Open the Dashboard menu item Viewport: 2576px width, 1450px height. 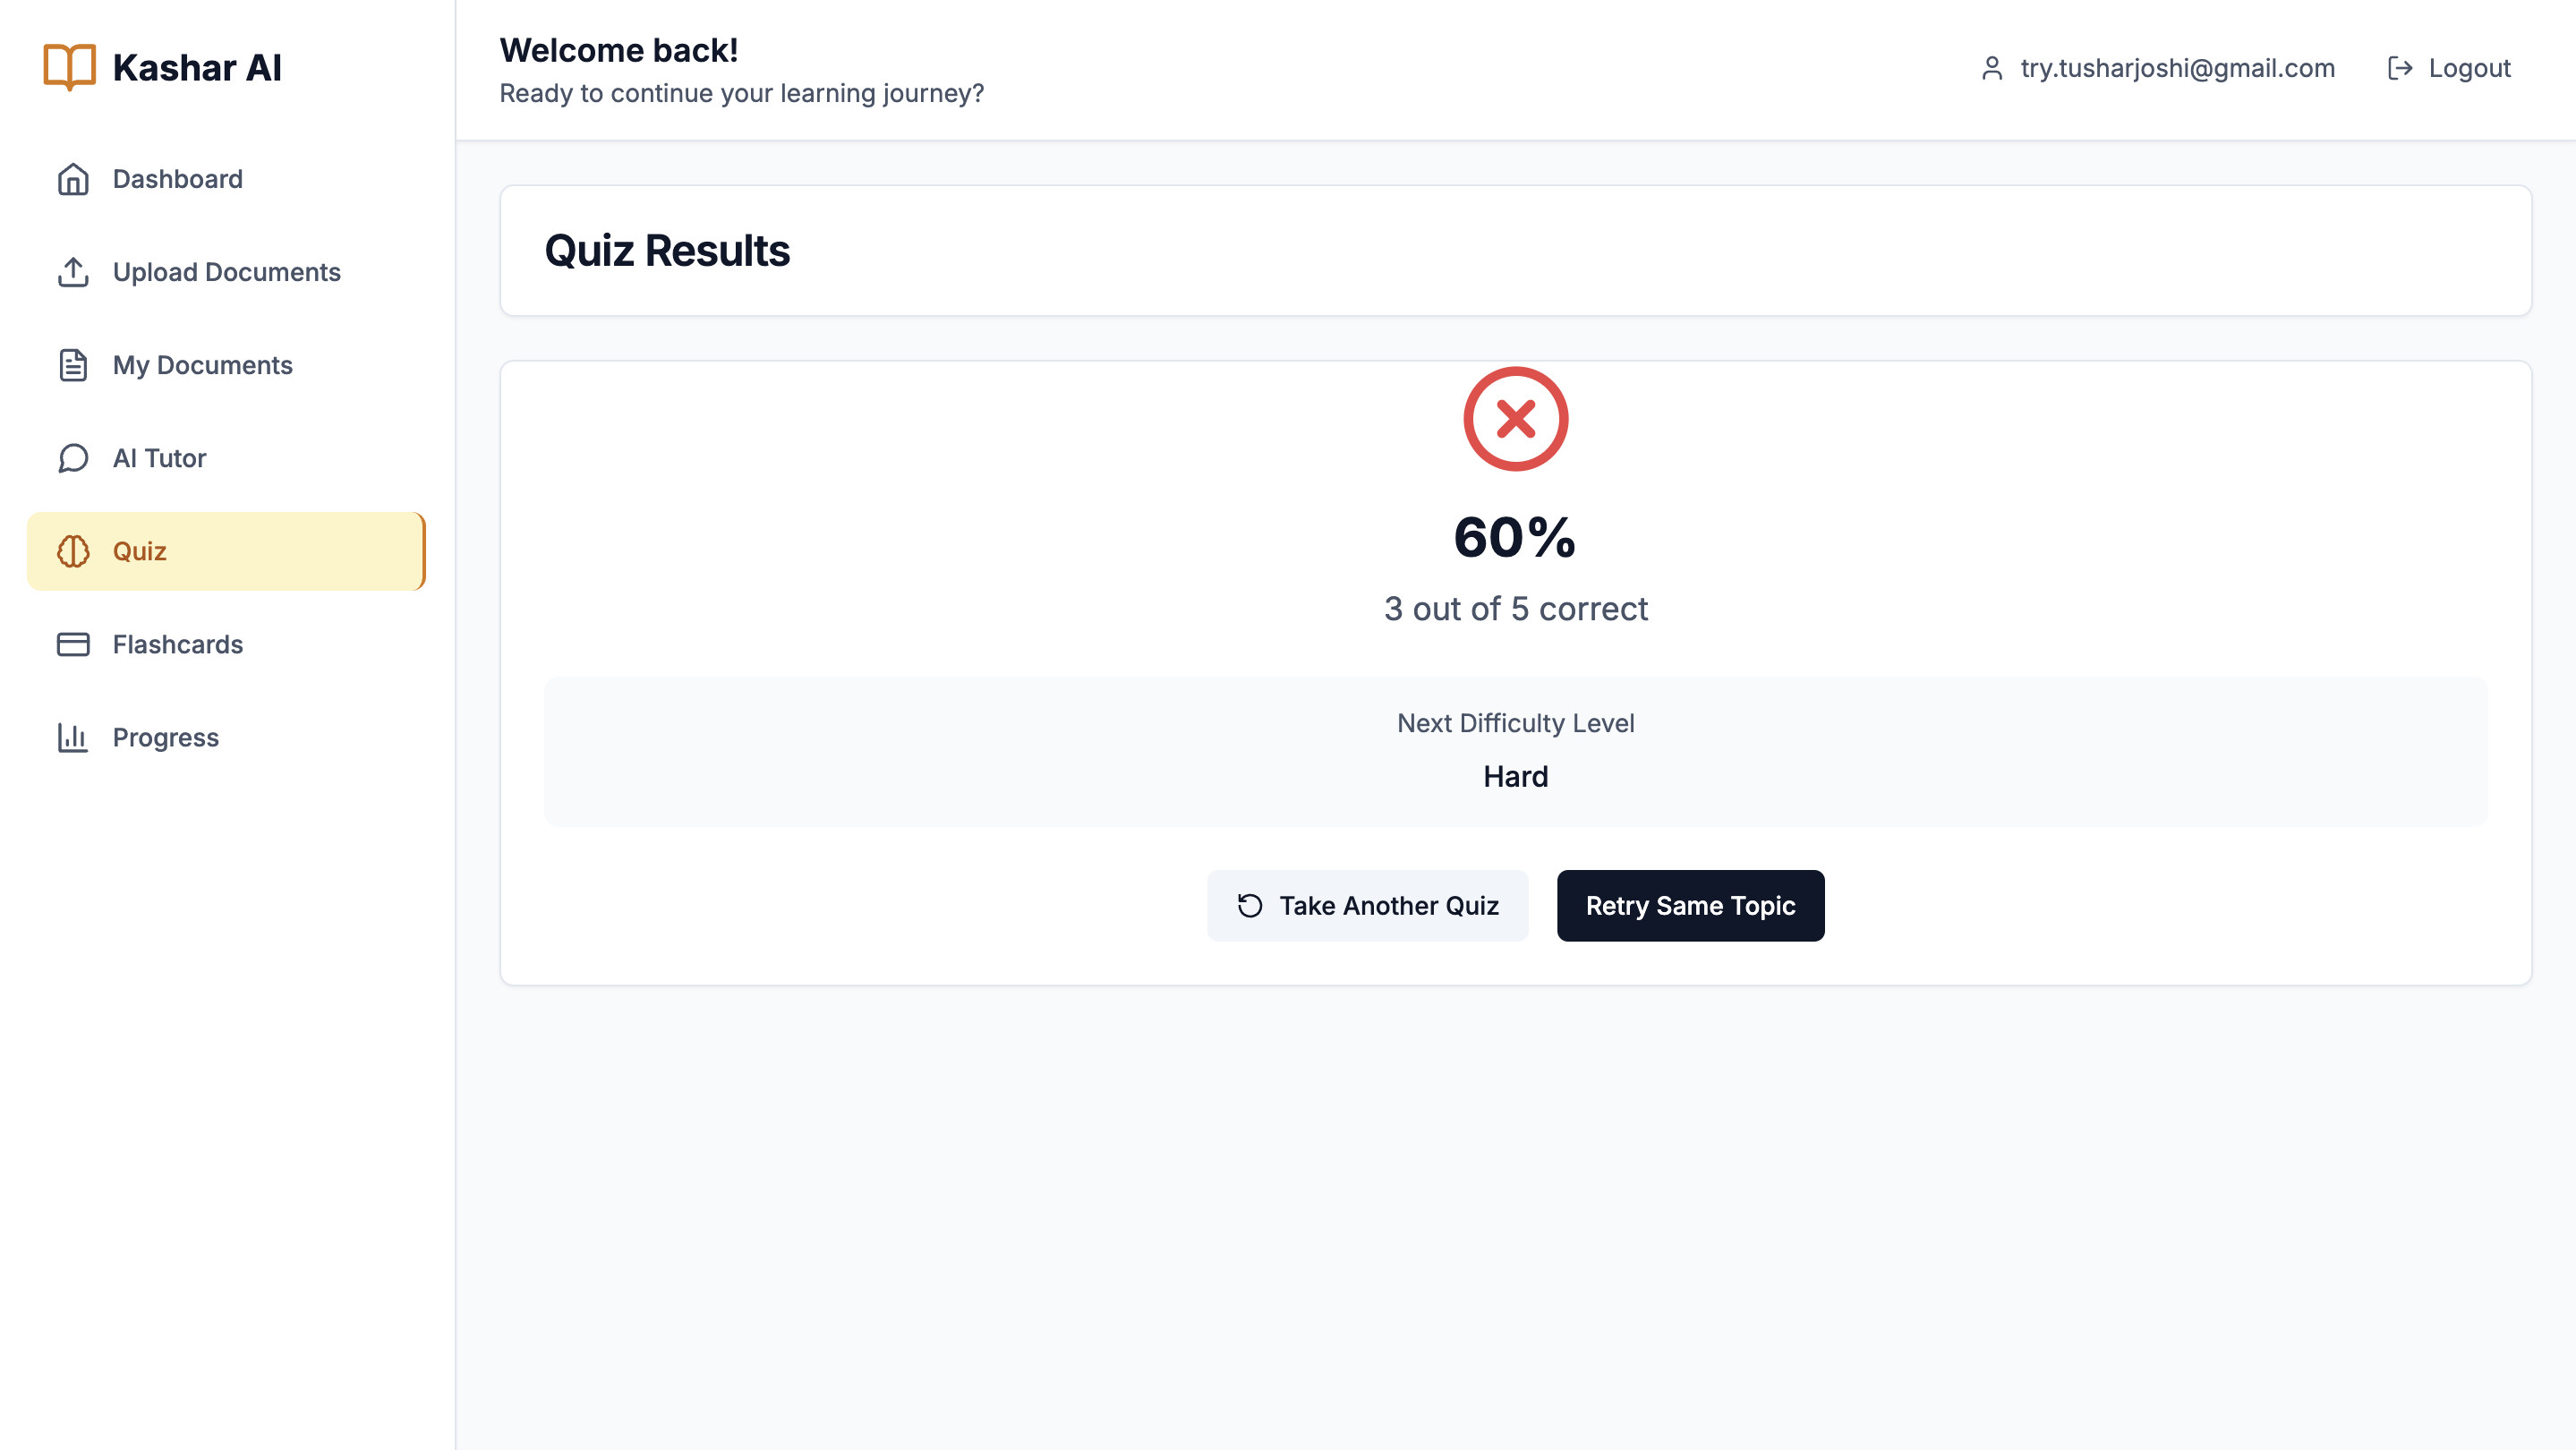tap(226, 179)
